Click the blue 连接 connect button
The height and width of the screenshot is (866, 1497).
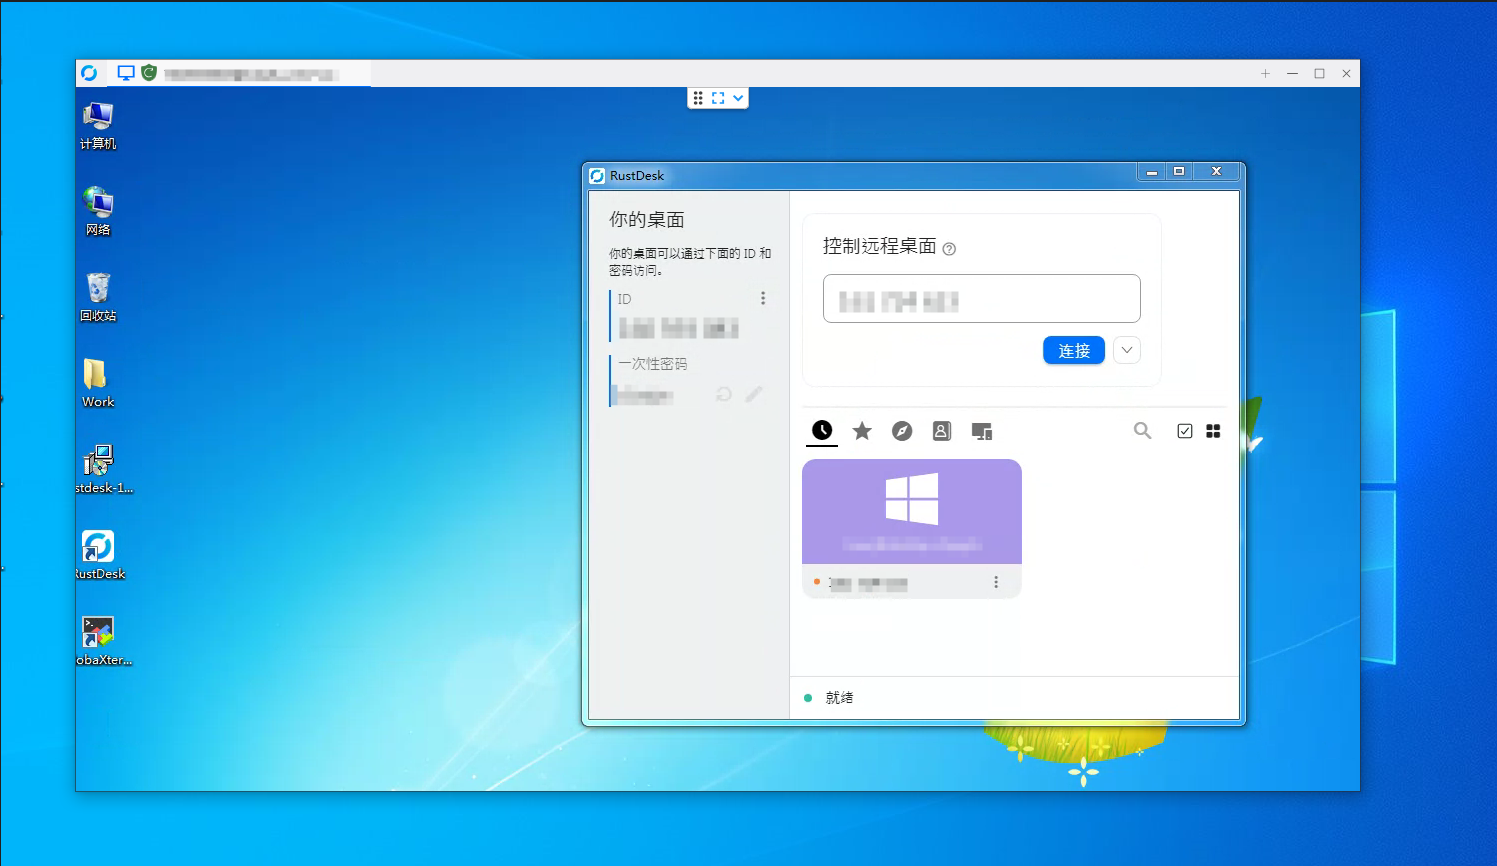[x=1074, y=351]
